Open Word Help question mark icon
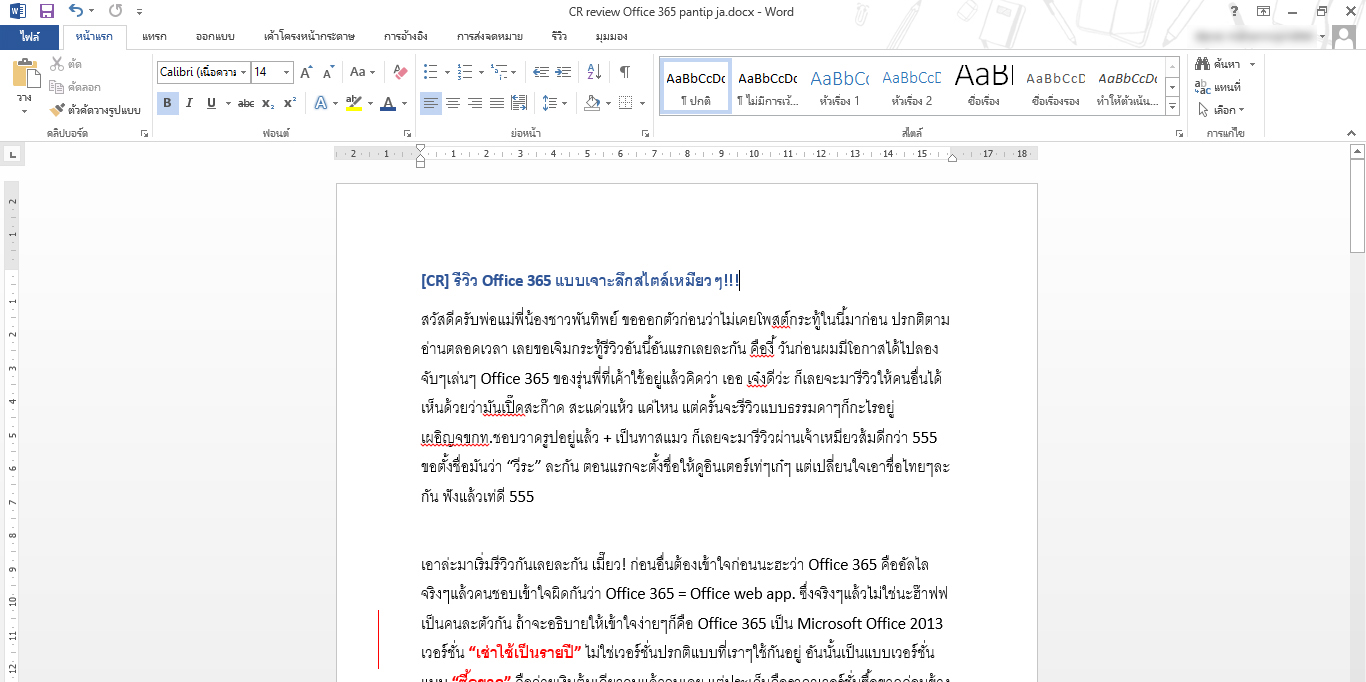Screen dimensions: 1366x682 click(x=1235, y=11)
